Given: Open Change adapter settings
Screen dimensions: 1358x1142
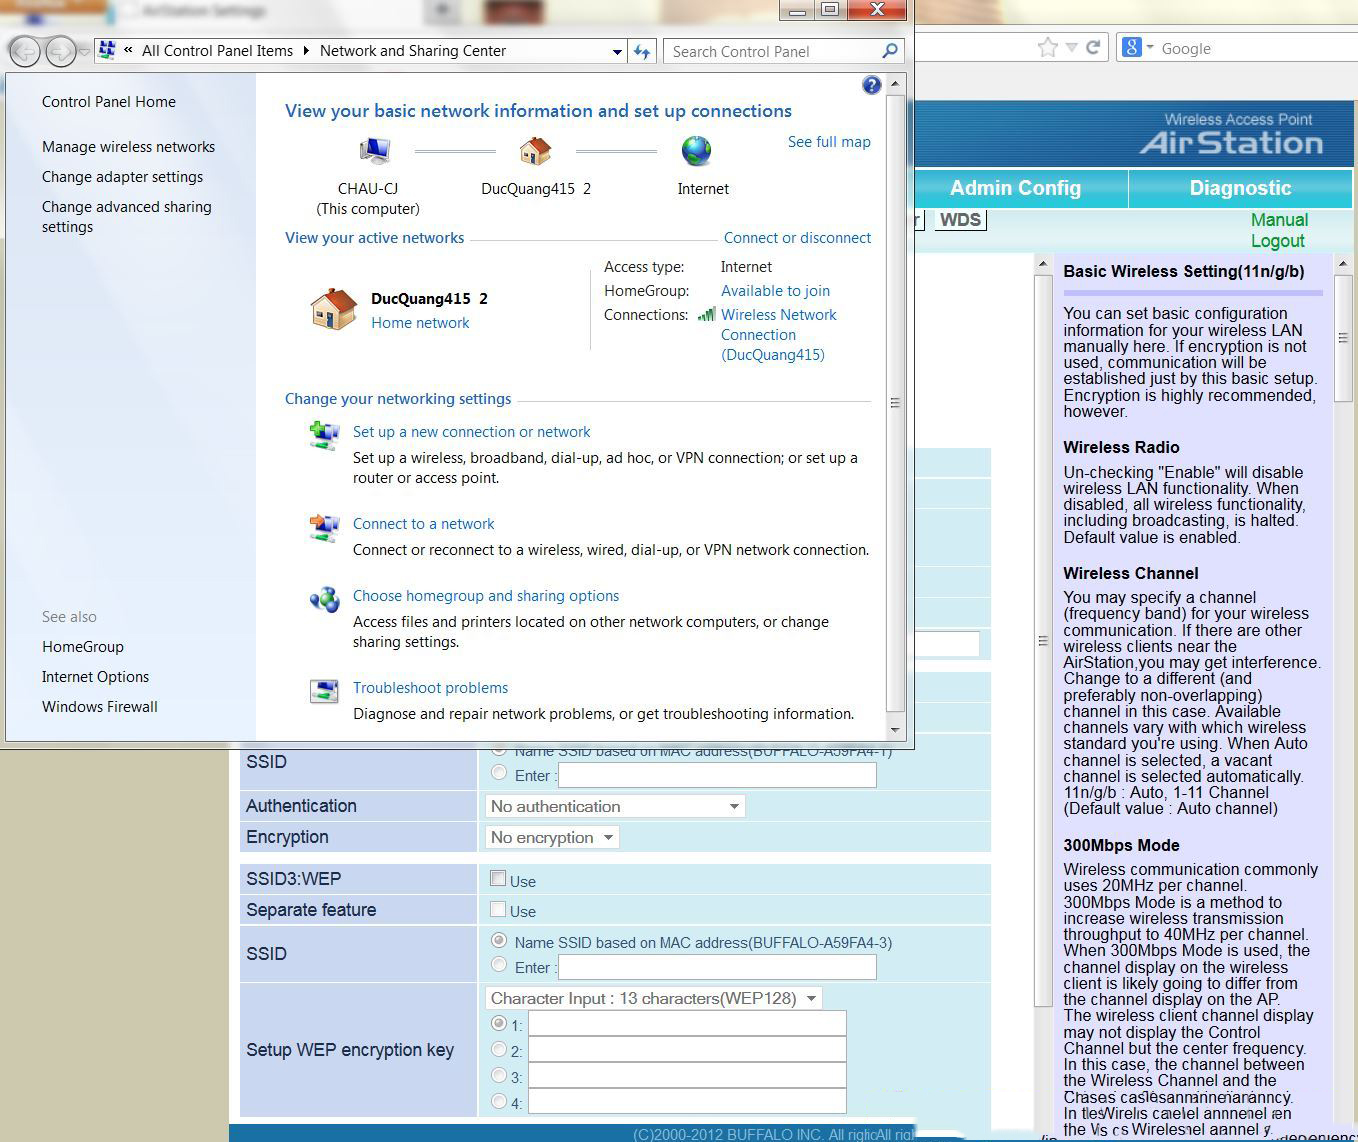Looking at the screenshot, I should pos(122,177).
